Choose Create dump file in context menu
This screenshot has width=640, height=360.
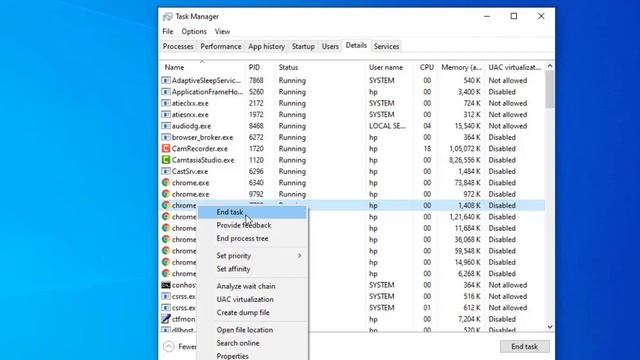tap(252, 312)
